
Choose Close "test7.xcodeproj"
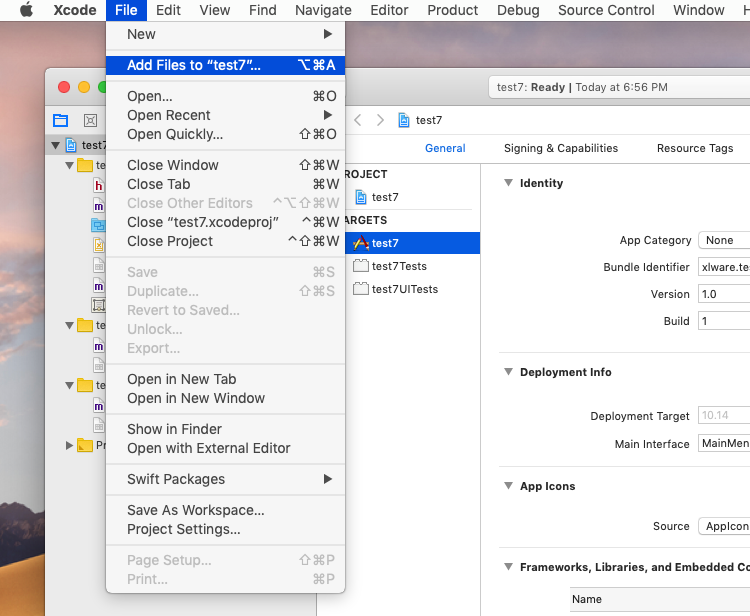225,222
